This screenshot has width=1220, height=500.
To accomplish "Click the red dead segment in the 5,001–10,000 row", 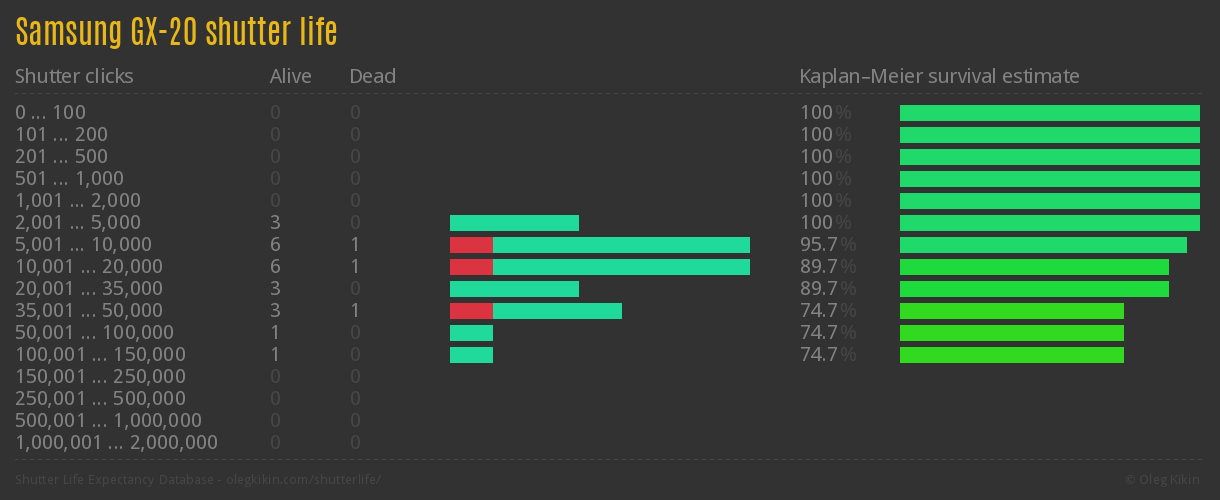I will 471,245.
